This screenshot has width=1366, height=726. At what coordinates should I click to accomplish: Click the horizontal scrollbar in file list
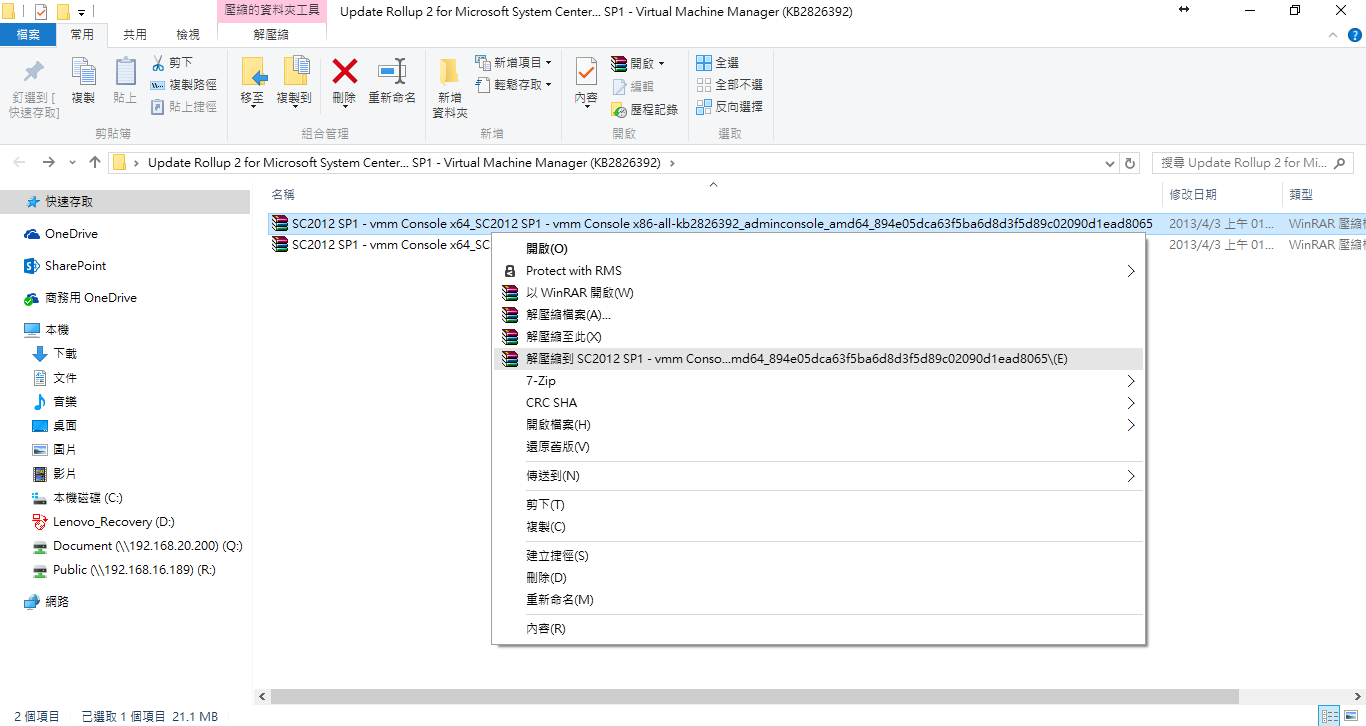pyautogui.click(x=755, y=696)
